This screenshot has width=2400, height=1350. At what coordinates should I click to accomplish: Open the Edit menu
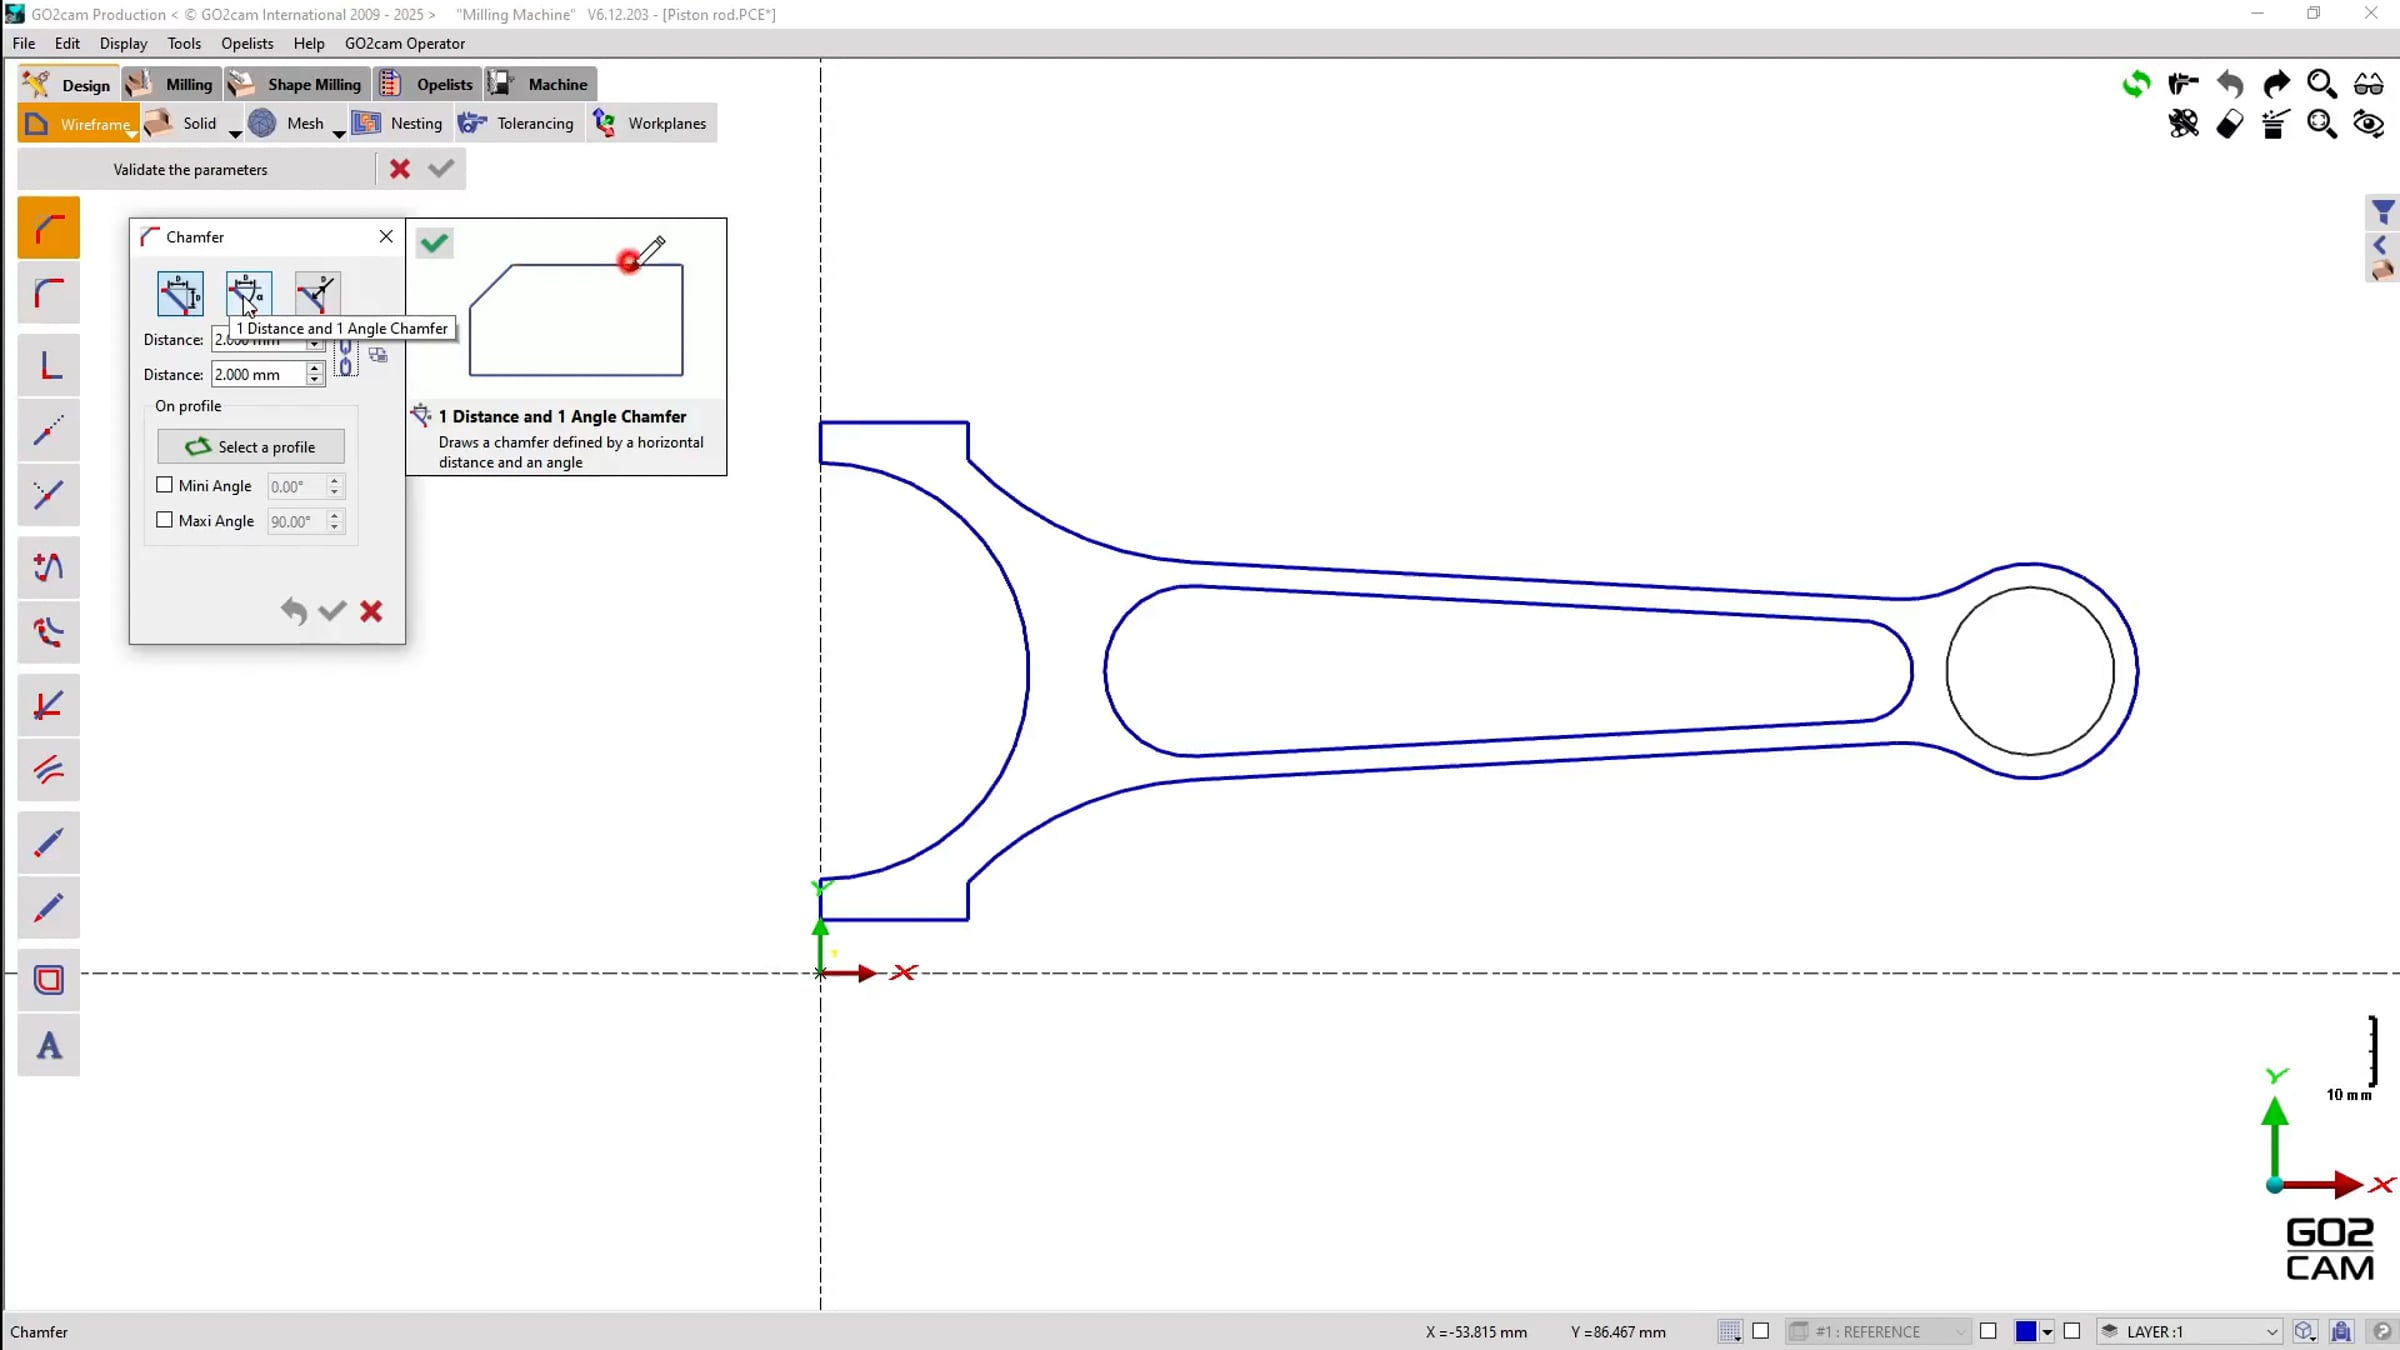67,43
